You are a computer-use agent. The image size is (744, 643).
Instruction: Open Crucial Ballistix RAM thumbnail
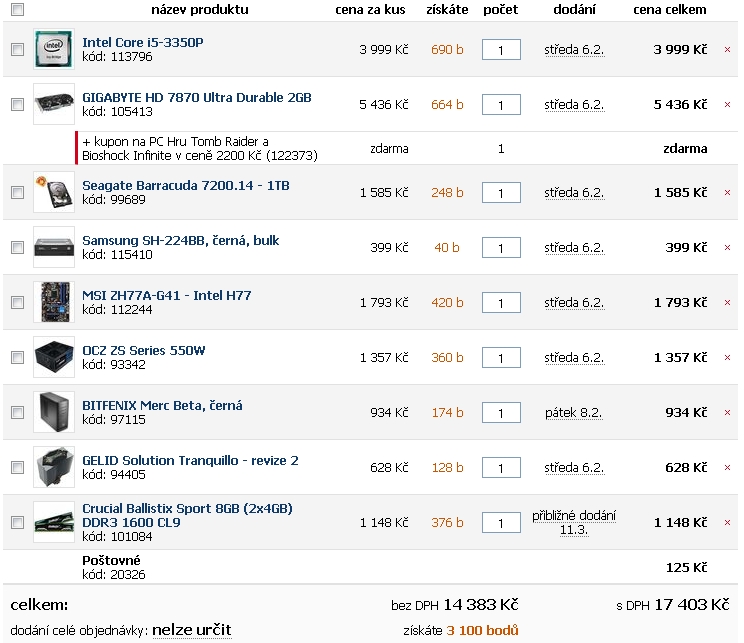coord(54,522)
